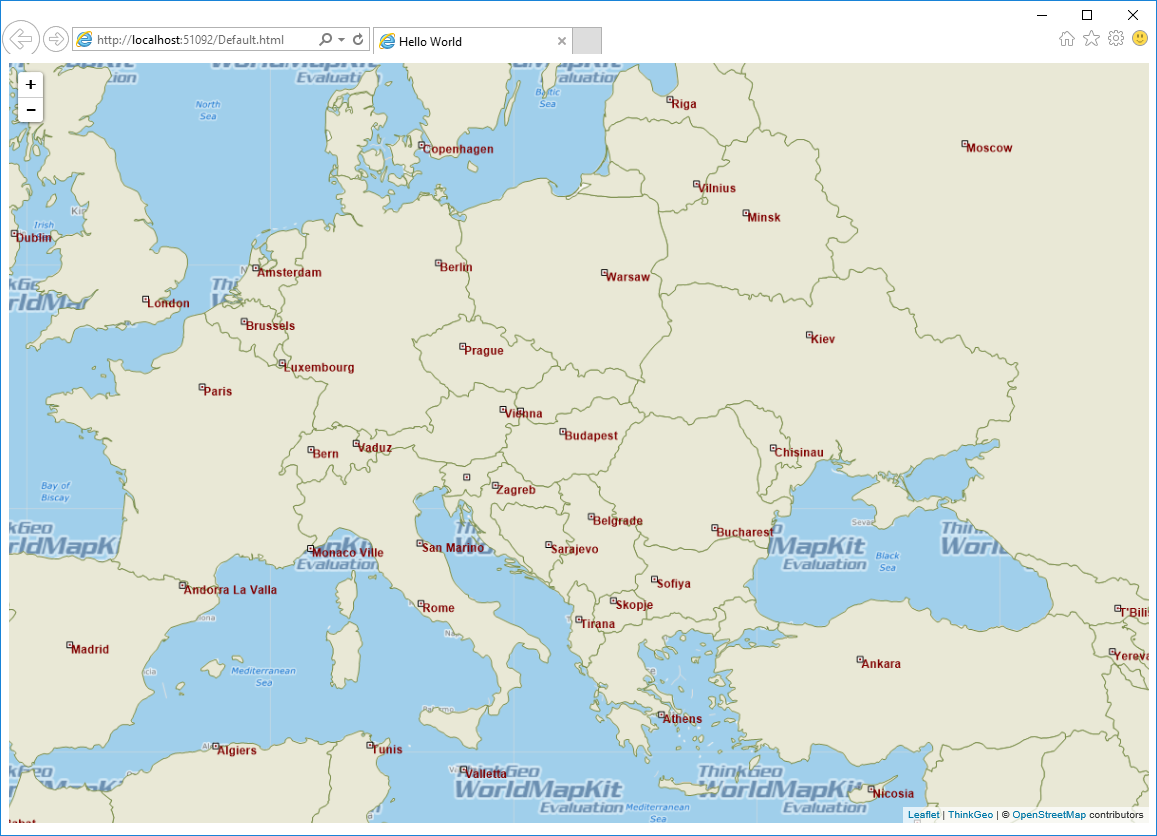Click the Refresh page icon
This screenshot has height=836, width=1157.
click(358, 40)
